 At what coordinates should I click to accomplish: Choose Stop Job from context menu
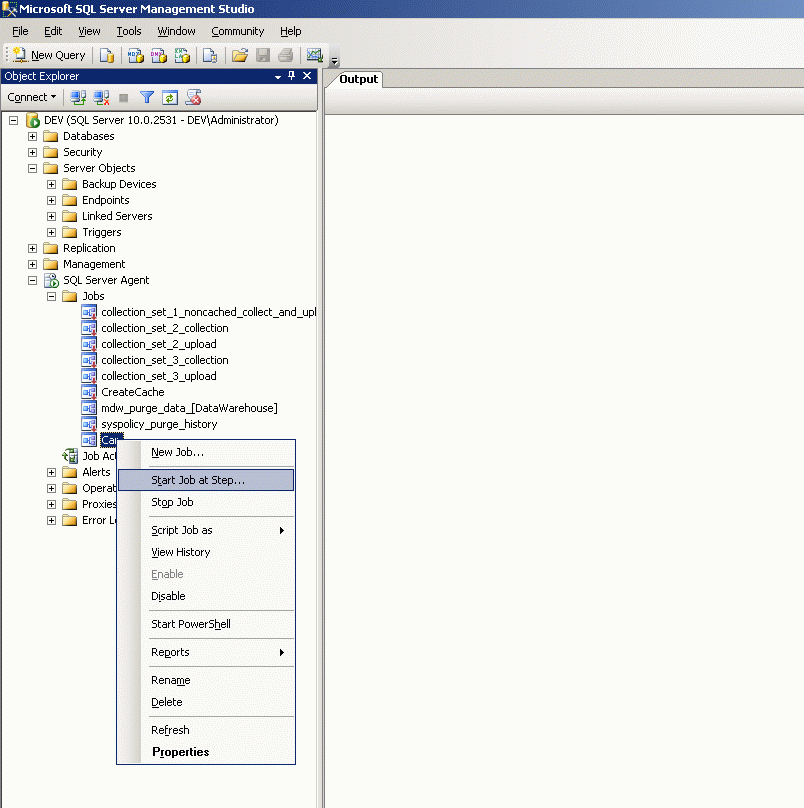point(206,502)
